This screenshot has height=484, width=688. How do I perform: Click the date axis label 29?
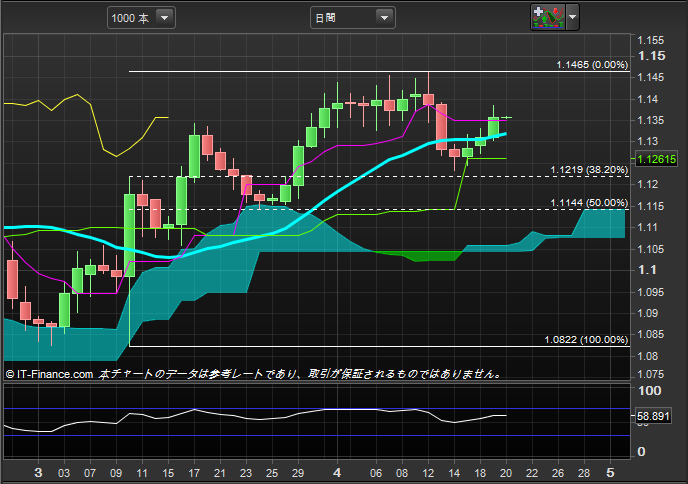(298, 473)
